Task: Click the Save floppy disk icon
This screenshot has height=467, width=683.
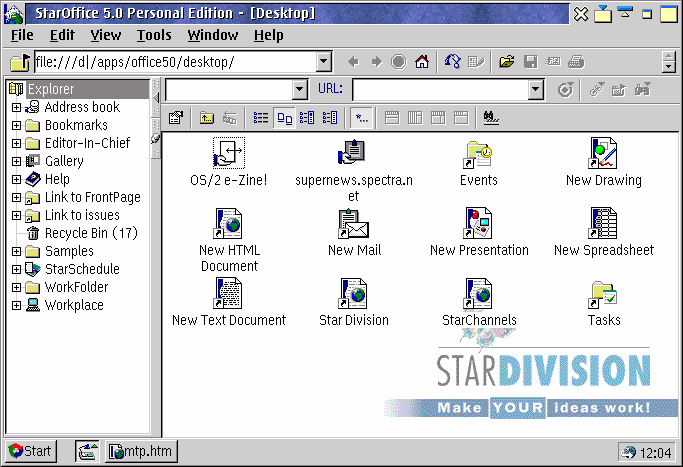Action: click(x=530, y=62)
